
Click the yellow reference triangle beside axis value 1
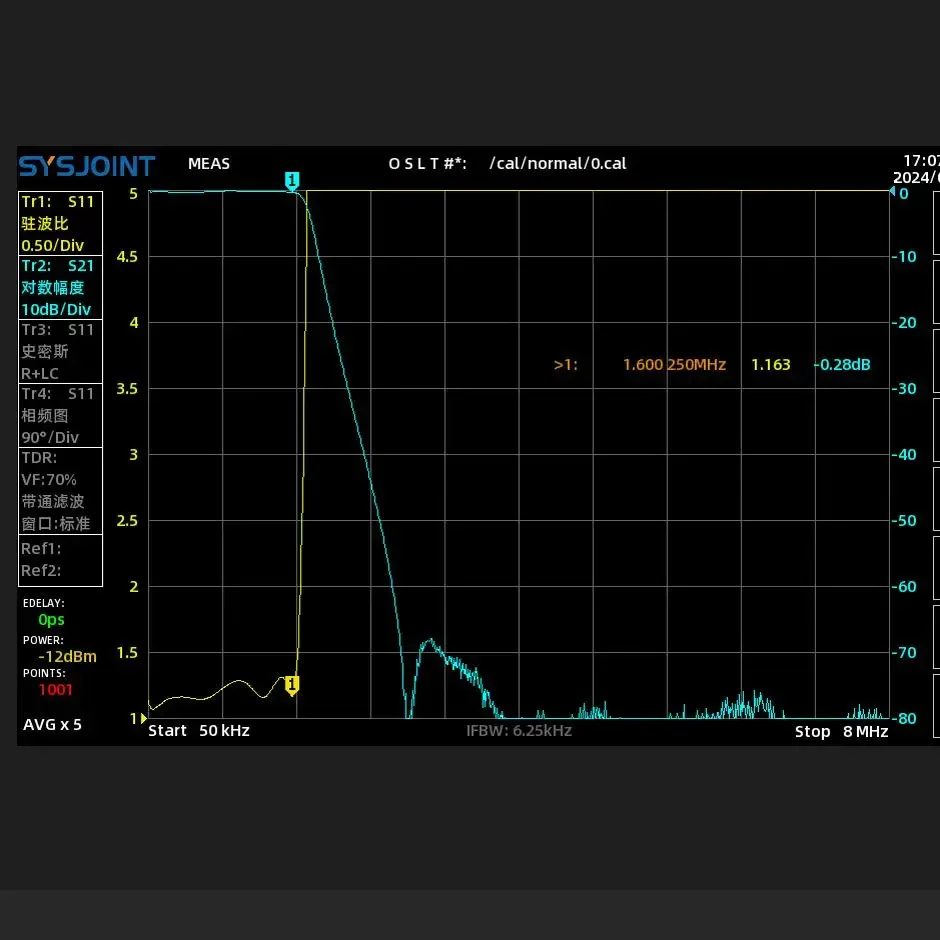tap(144, 718)
